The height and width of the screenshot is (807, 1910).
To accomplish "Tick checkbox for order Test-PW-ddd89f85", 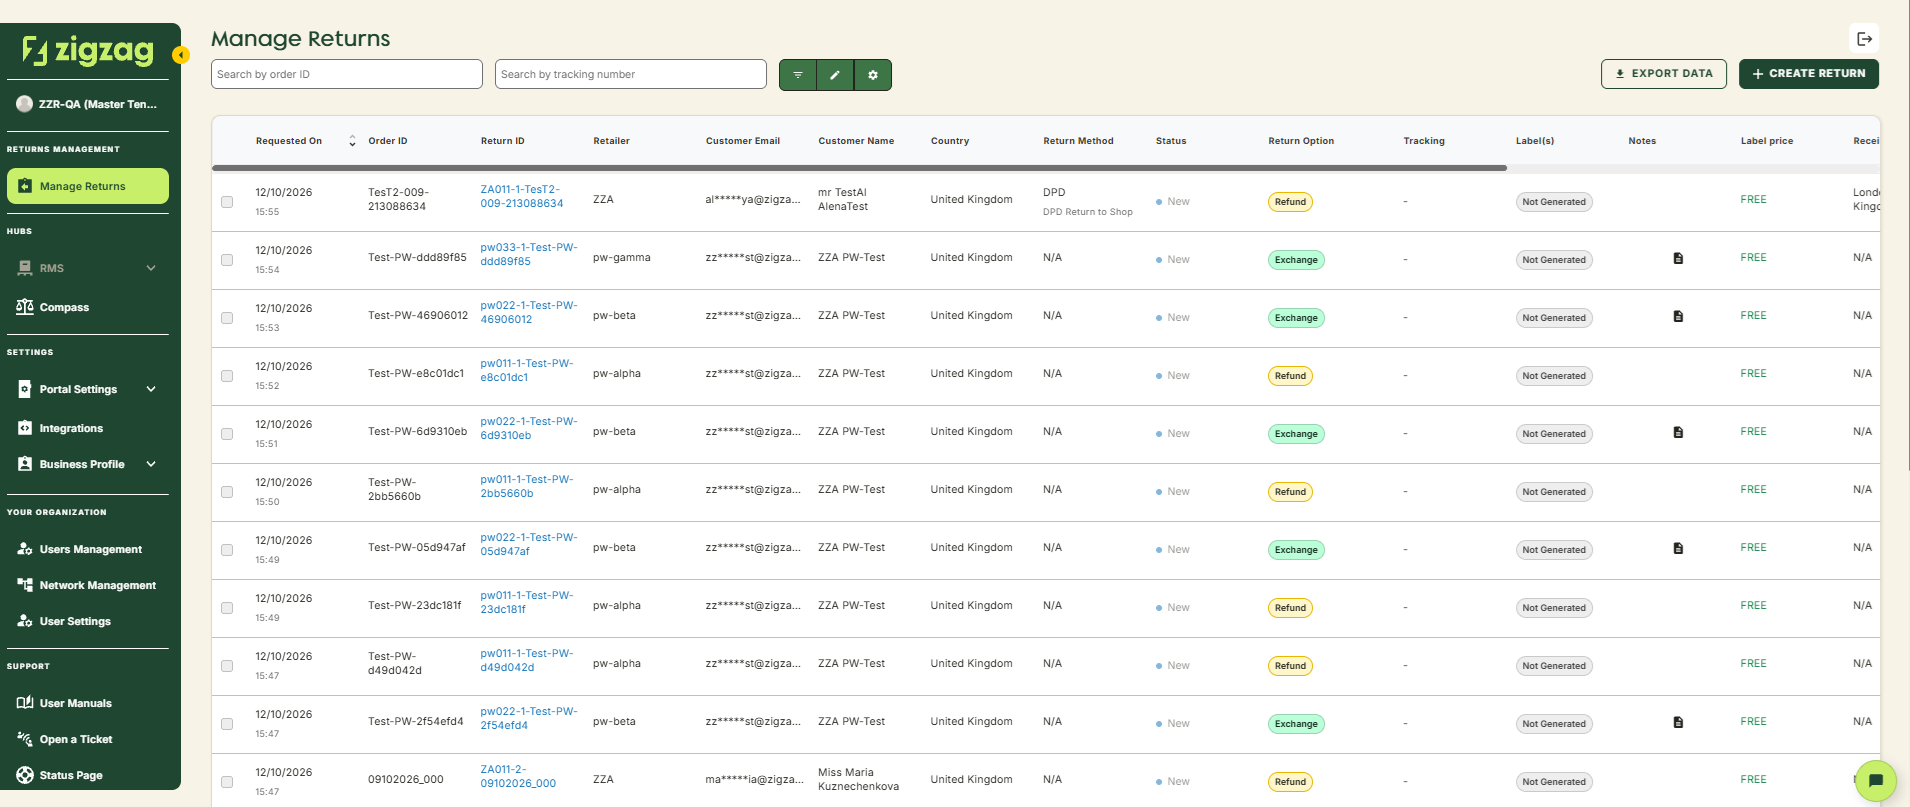I will coord(227,260).
